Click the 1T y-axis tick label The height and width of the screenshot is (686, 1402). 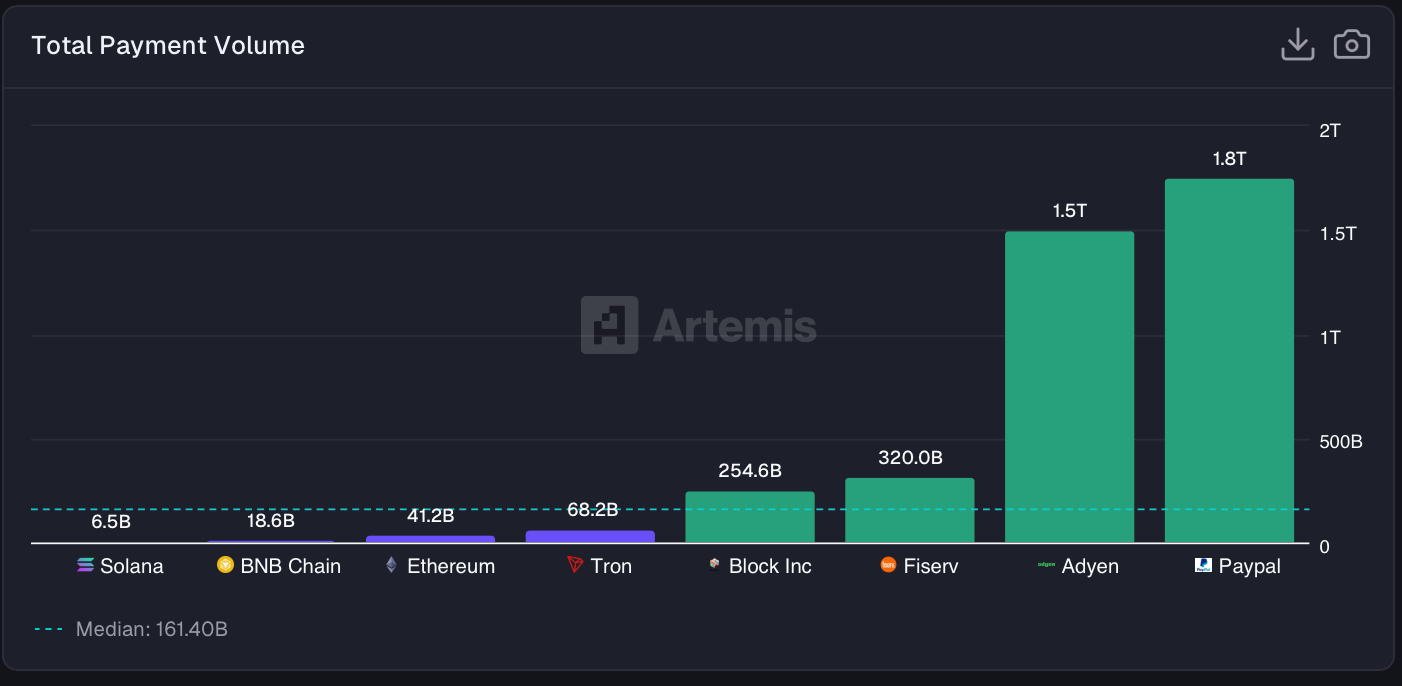(x=1330, y=337)
